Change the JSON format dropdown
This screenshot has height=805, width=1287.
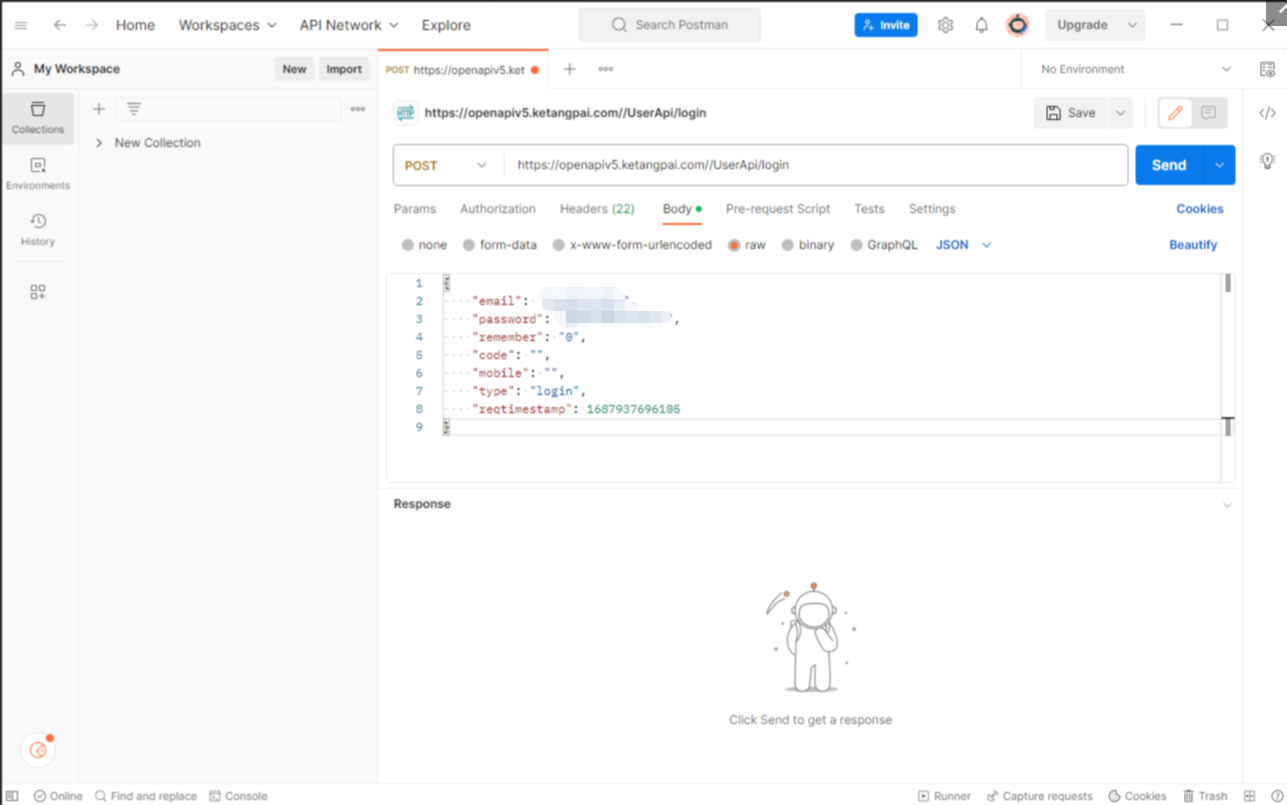[964, 245]
